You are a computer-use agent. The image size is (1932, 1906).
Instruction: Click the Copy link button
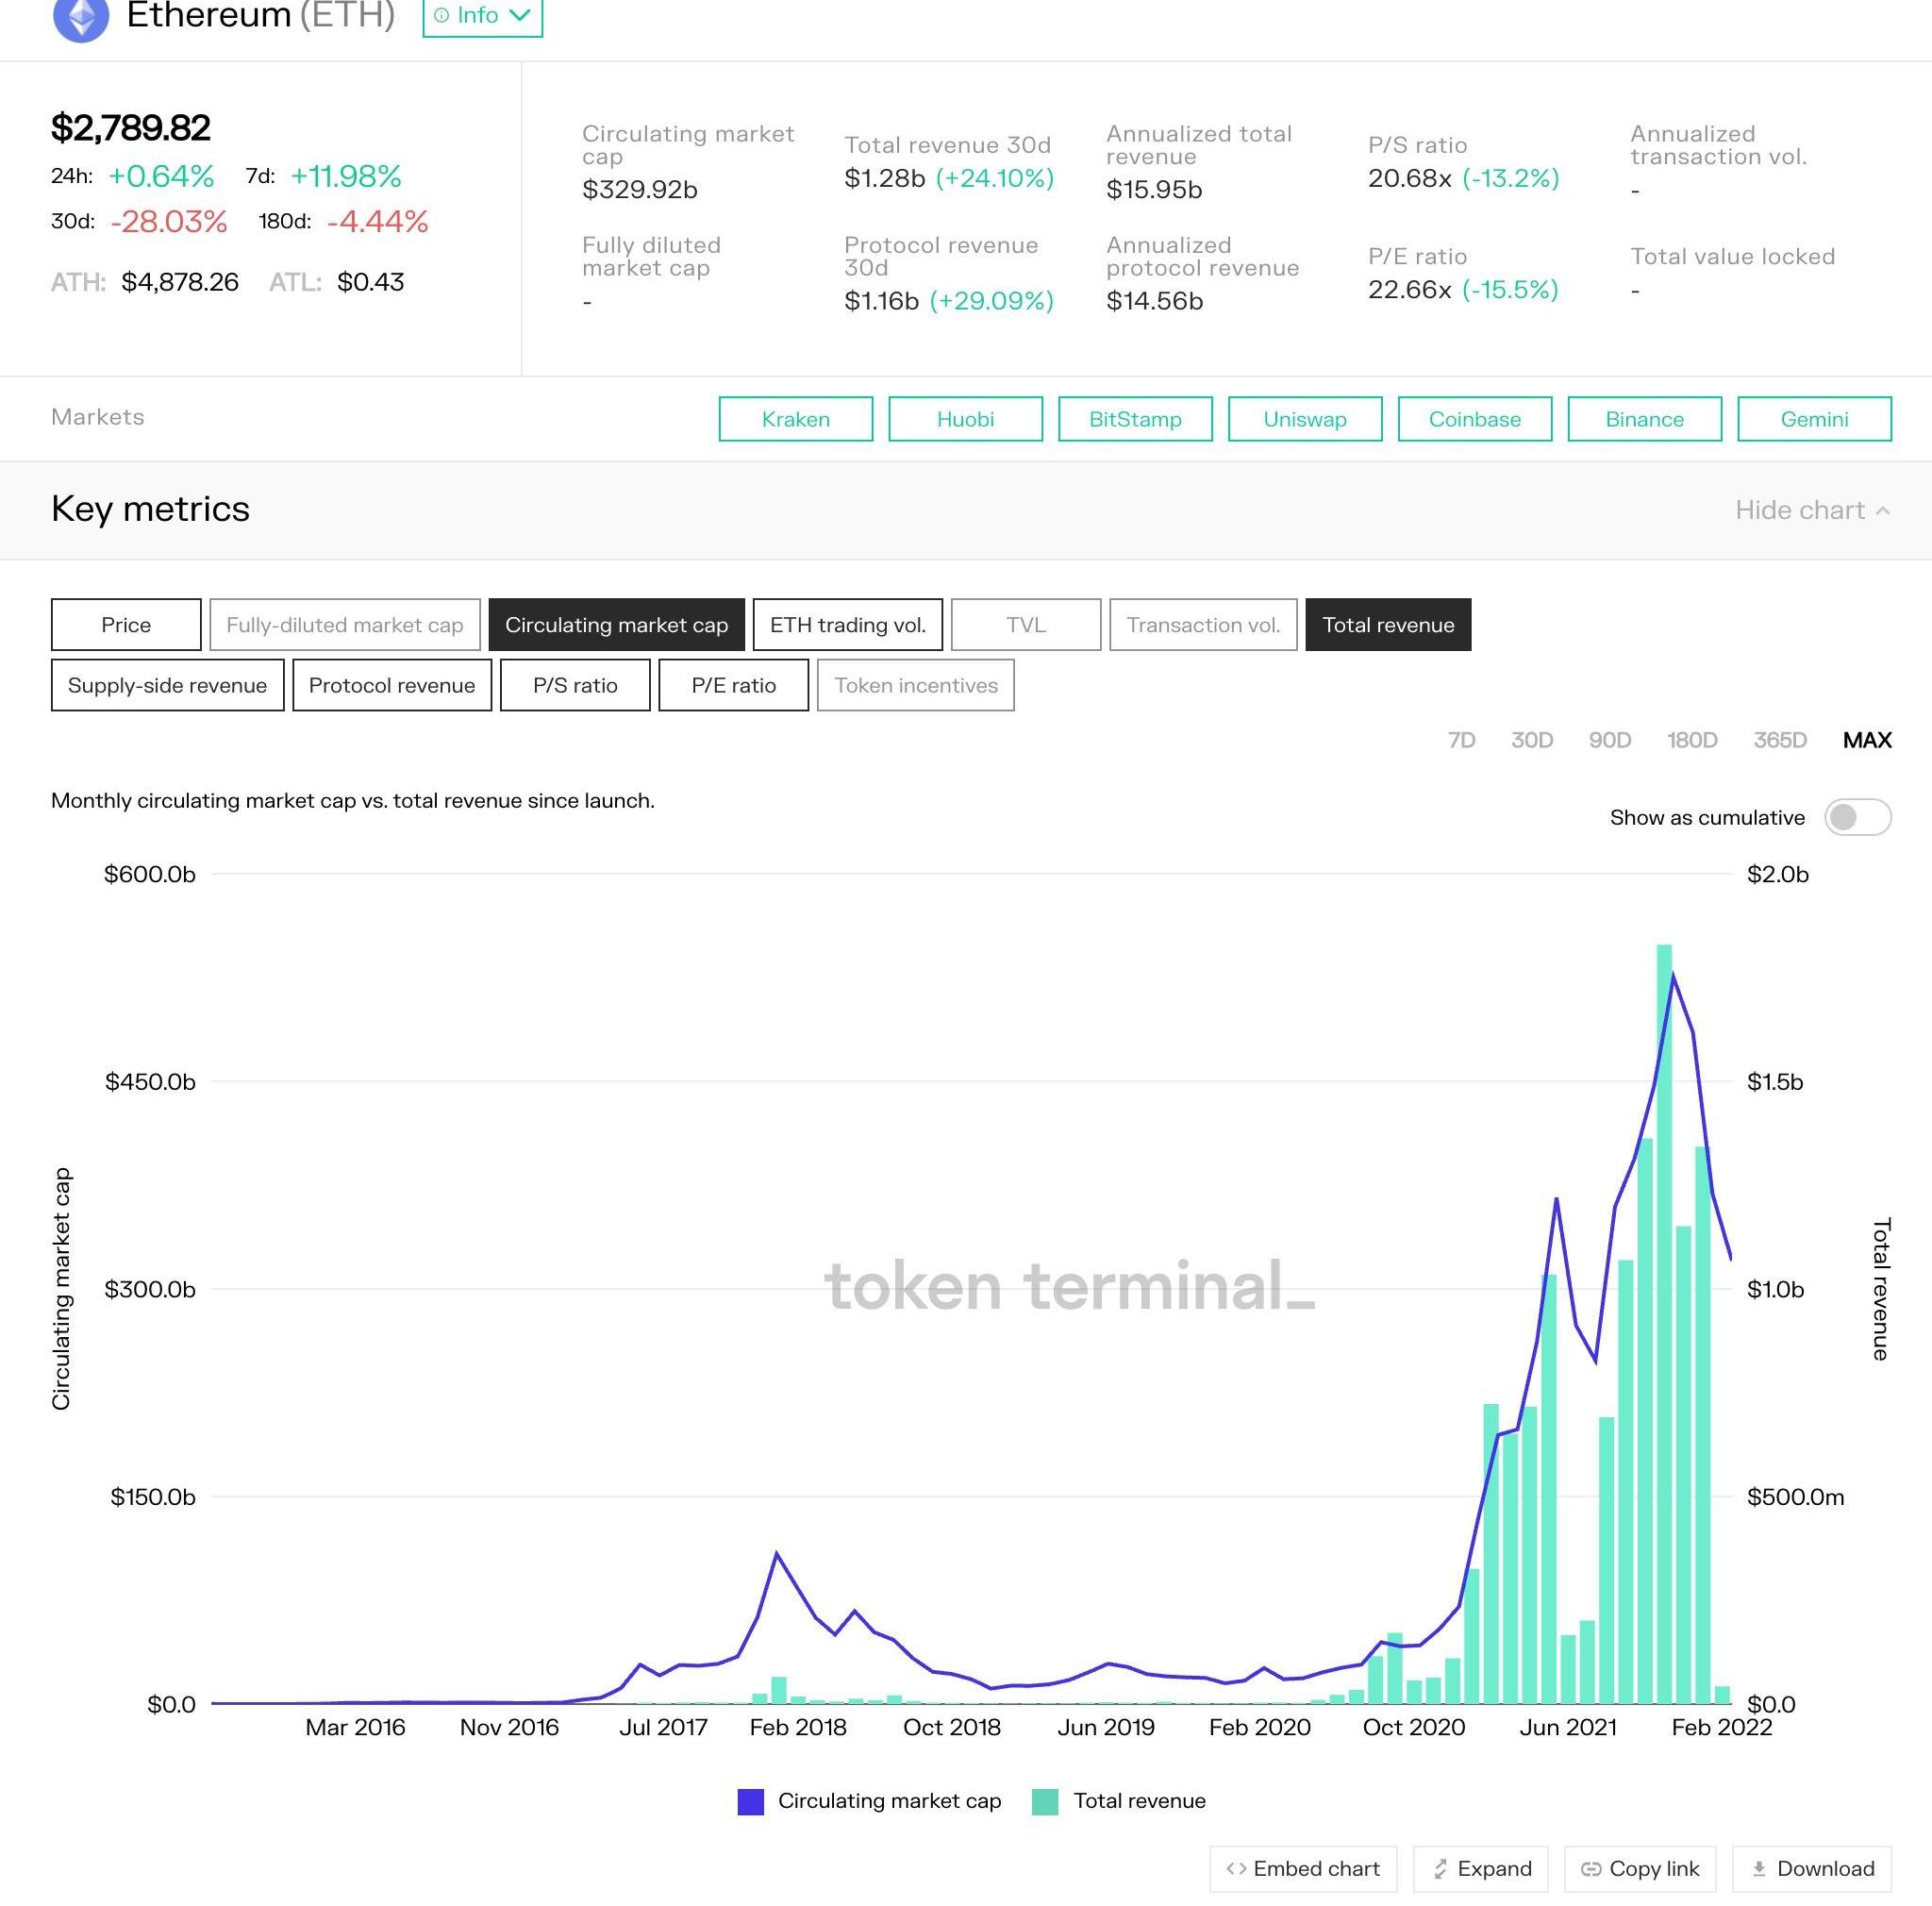[1640, 1869]
